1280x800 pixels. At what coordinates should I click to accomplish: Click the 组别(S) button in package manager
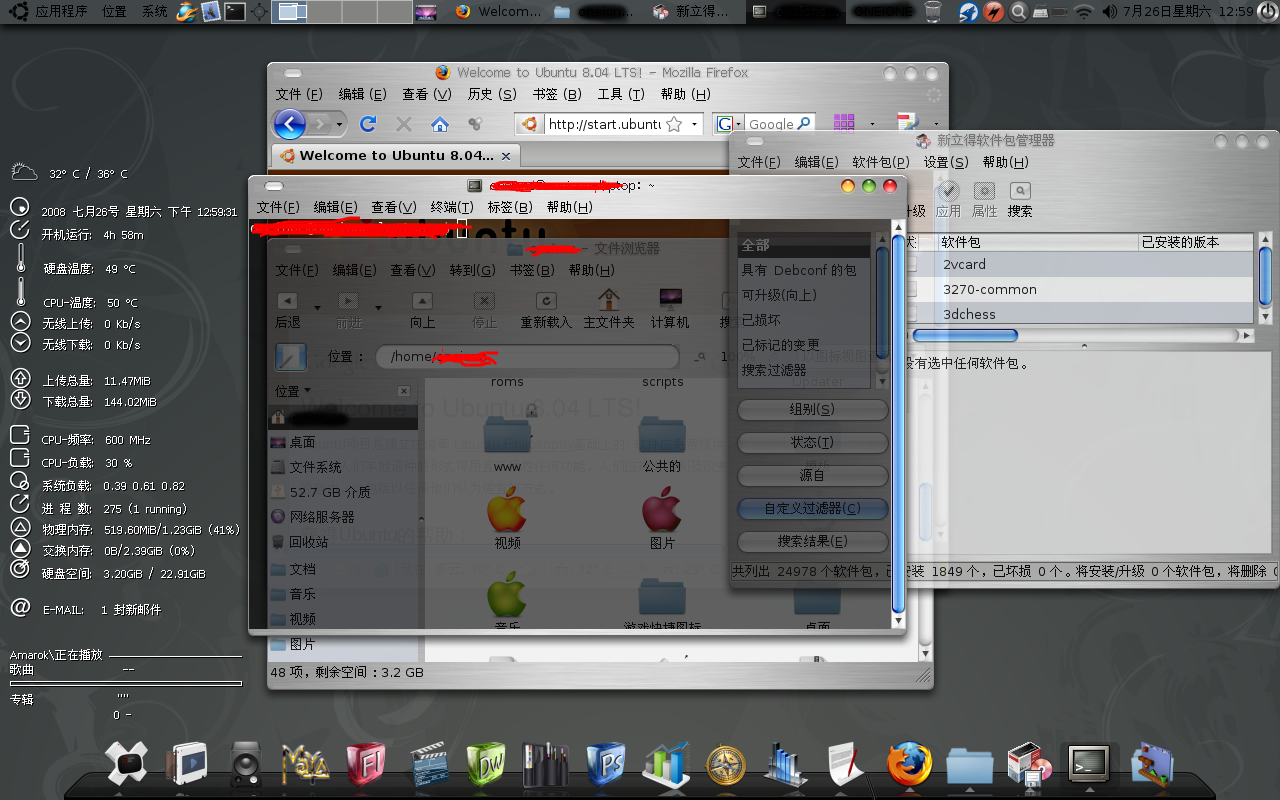(812, 409)
